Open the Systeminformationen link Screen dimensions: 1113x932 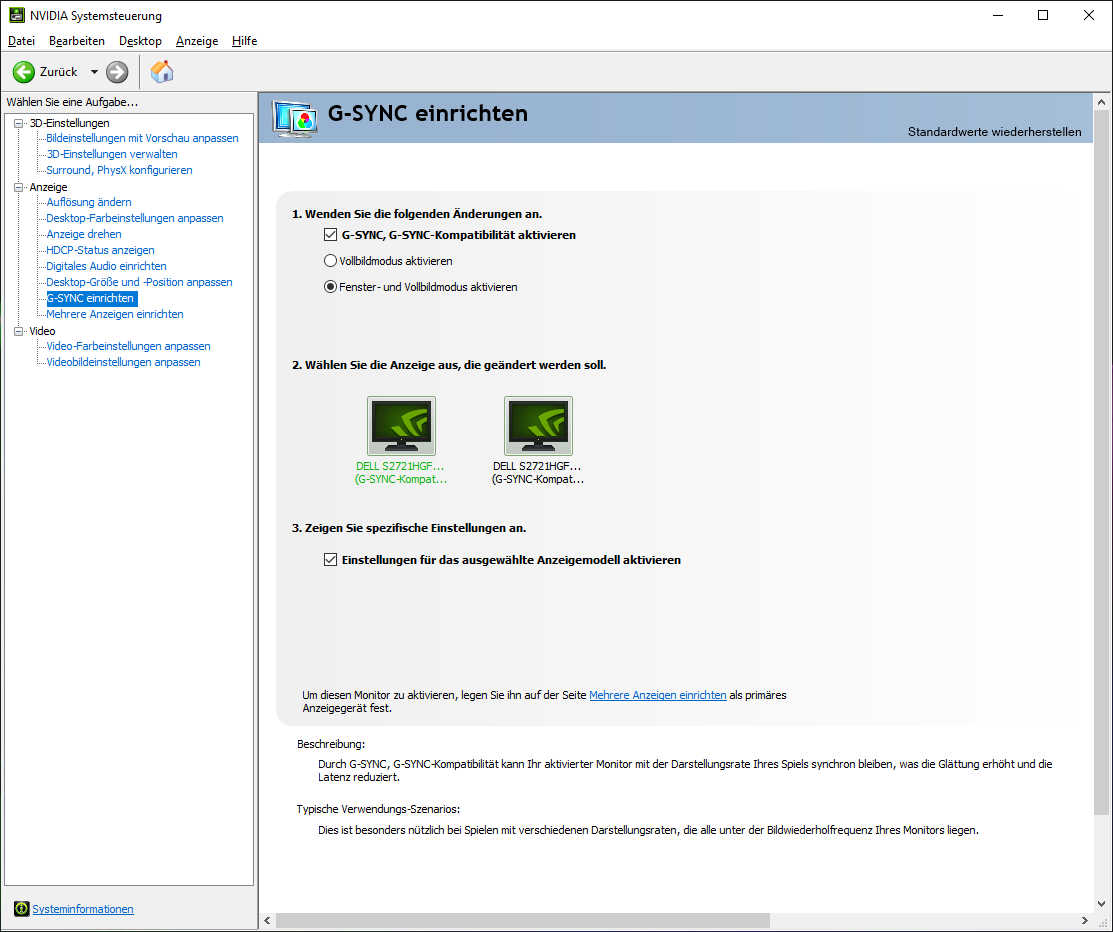(83, 909)
